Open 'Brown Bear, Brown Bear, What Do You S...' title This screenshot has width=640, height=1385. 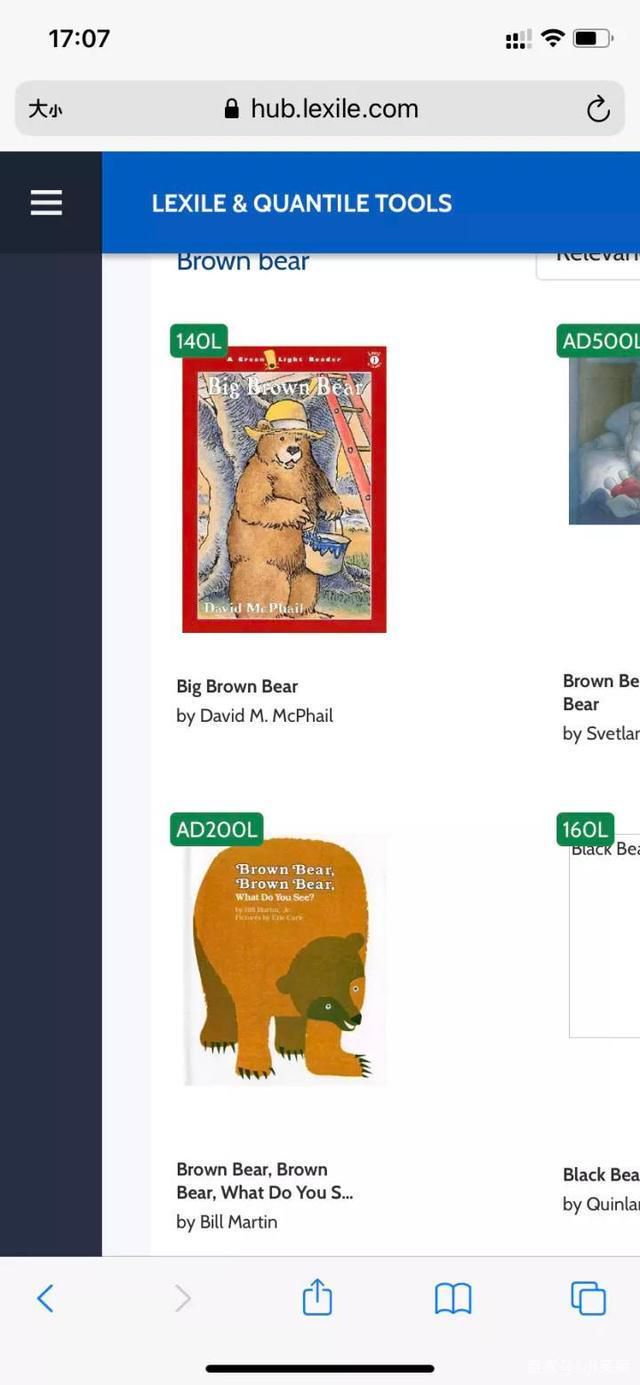pos(265,1181)
